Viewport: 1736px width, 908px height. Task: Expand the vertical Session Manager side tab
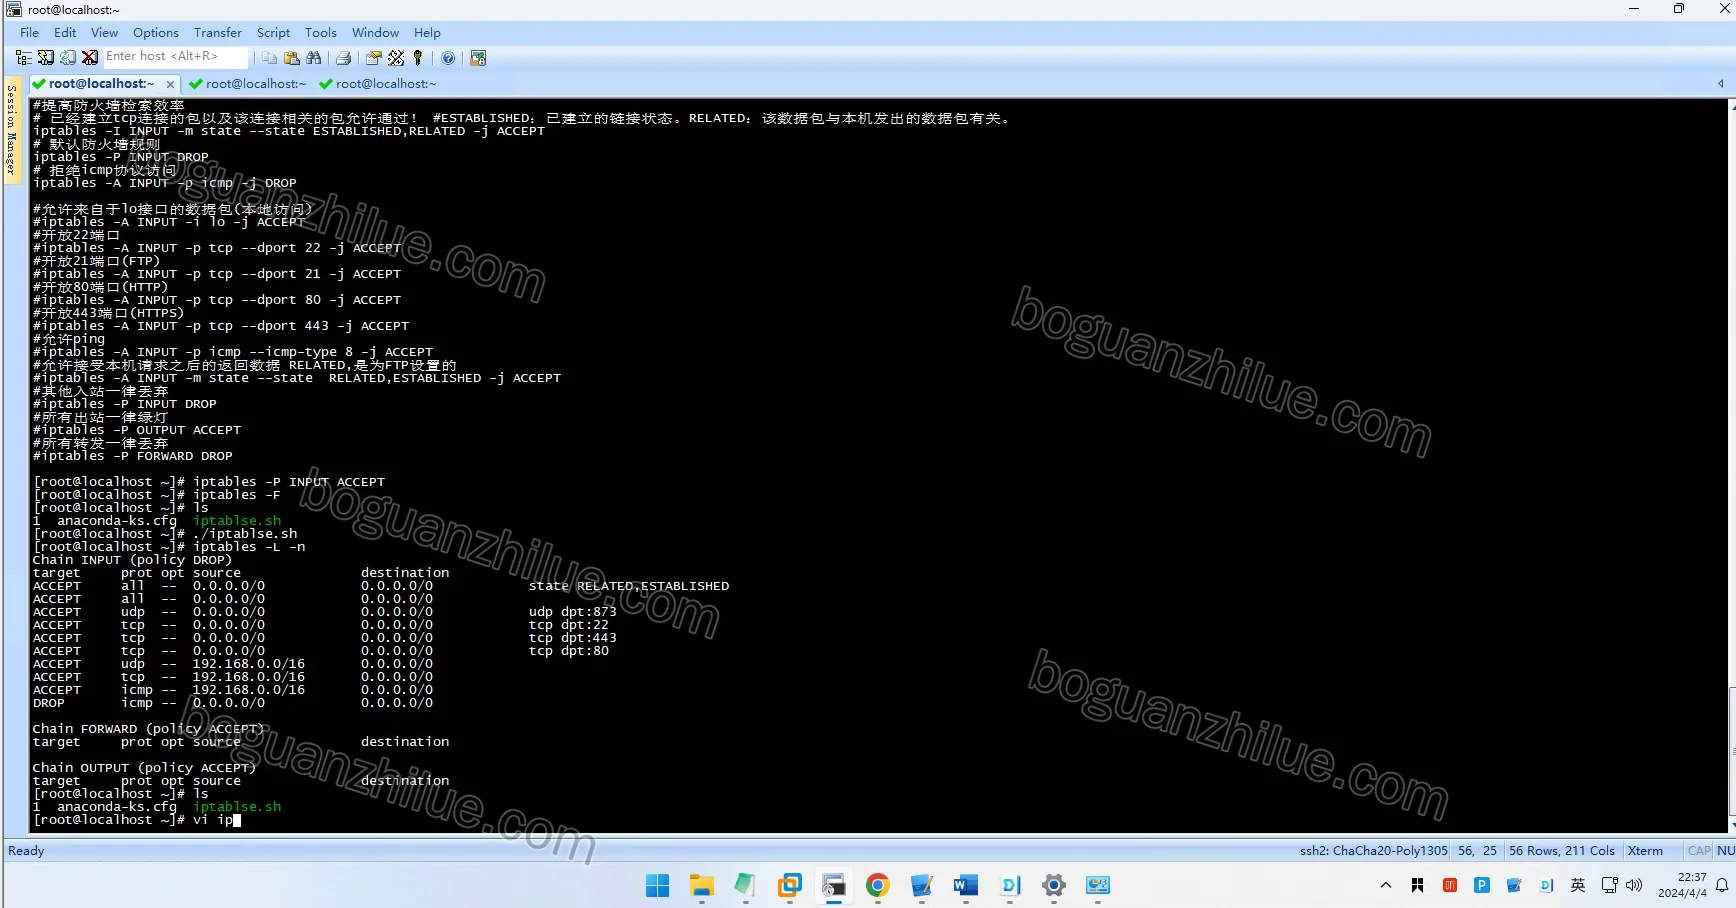click(12, 130)
